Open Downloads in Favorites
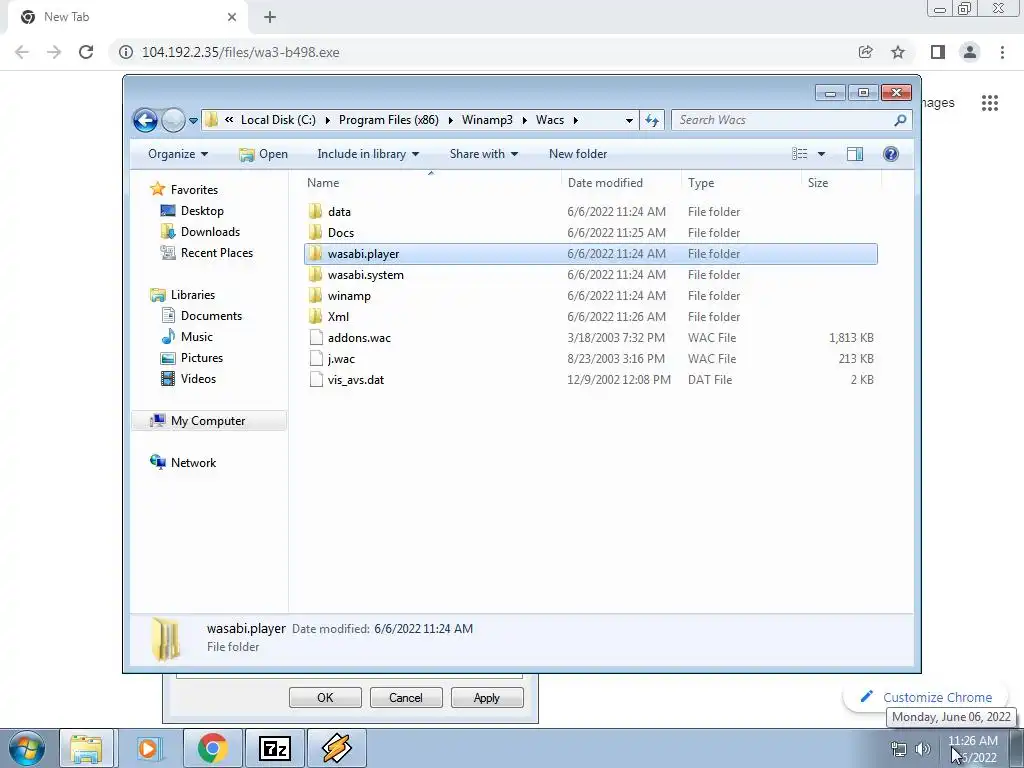This screenshot has height=768, width=1024. click(x=210, y=232)
